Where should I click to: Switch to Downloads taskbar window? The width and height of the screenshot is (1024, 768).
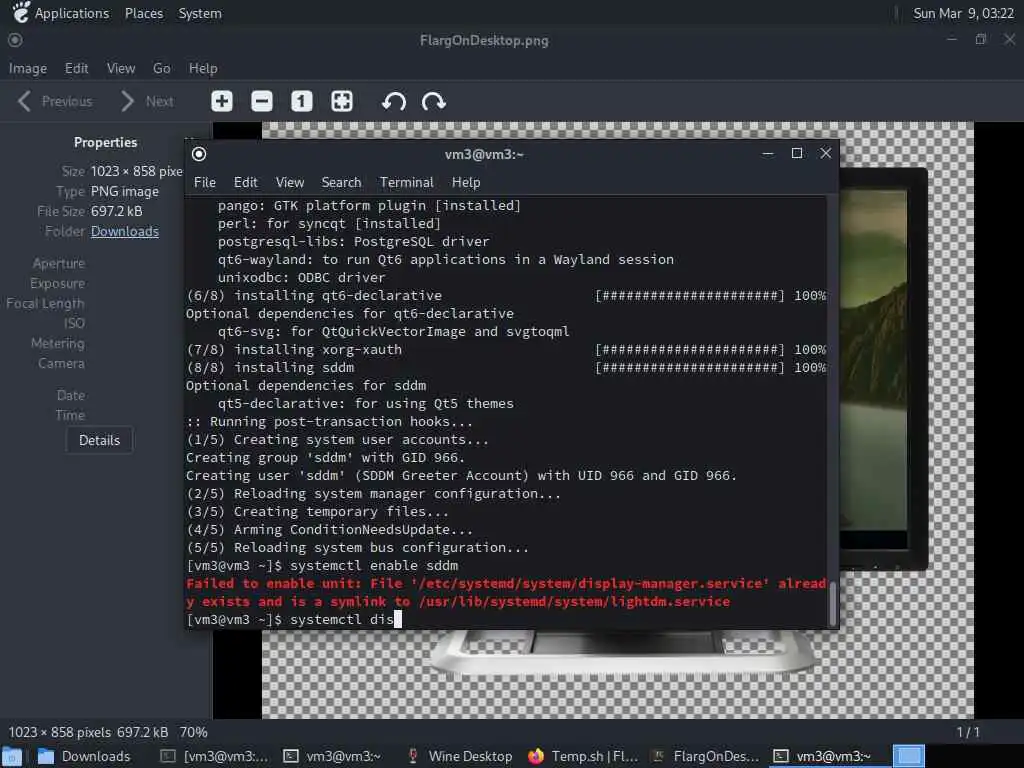tap(84, 756)
